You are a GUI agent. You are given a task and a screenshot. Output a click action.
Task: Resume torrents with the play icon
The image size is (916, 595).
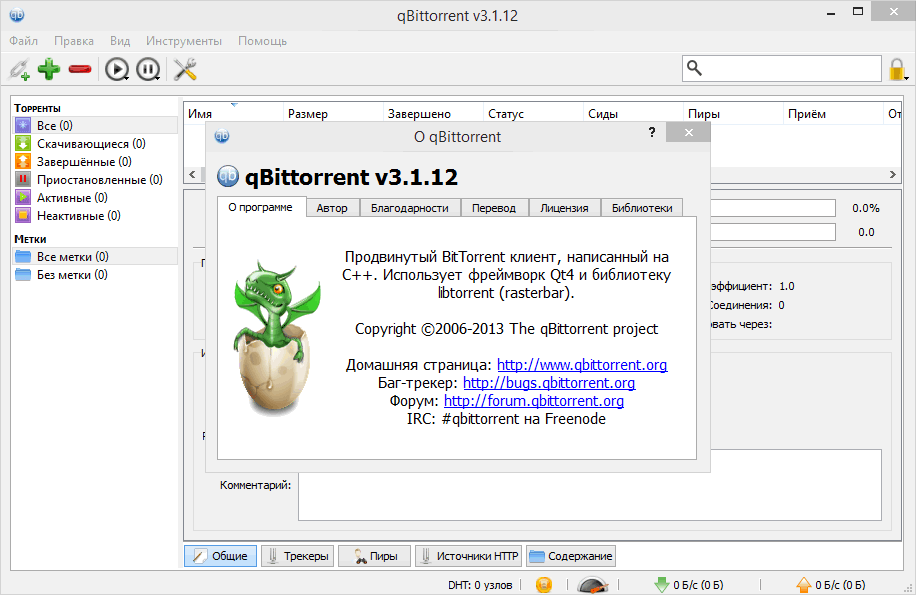[117, 69]
